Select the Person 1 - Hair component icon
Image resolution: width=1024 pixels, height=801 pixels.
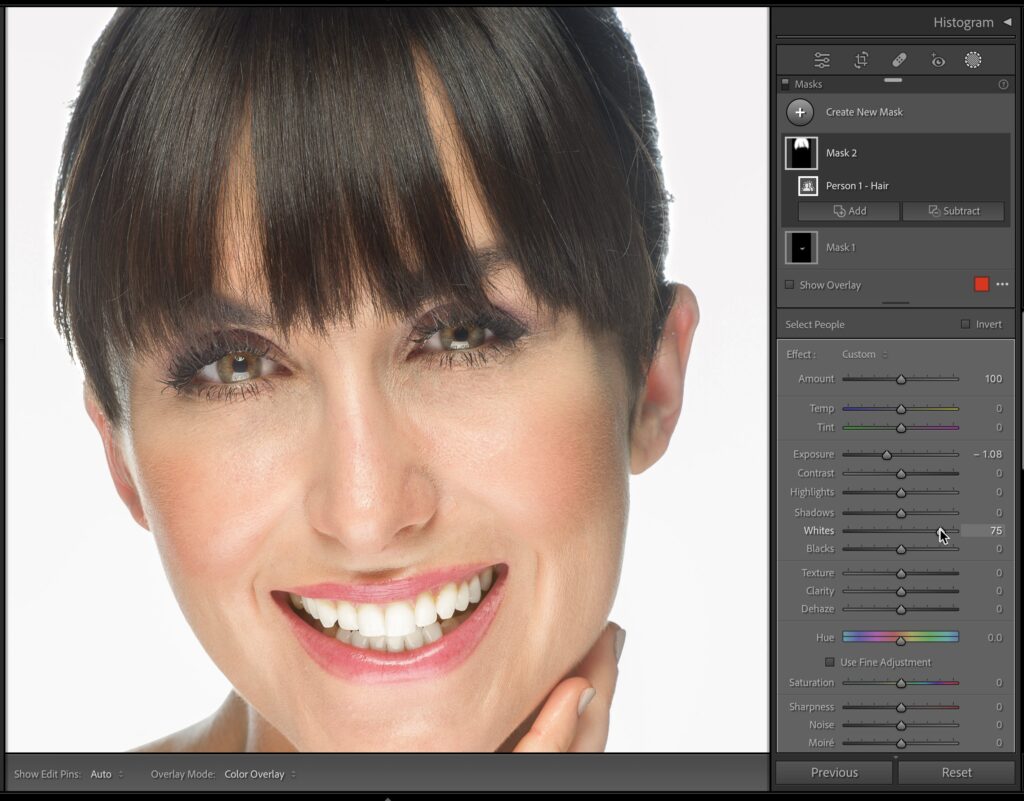[x=808, y=186]
